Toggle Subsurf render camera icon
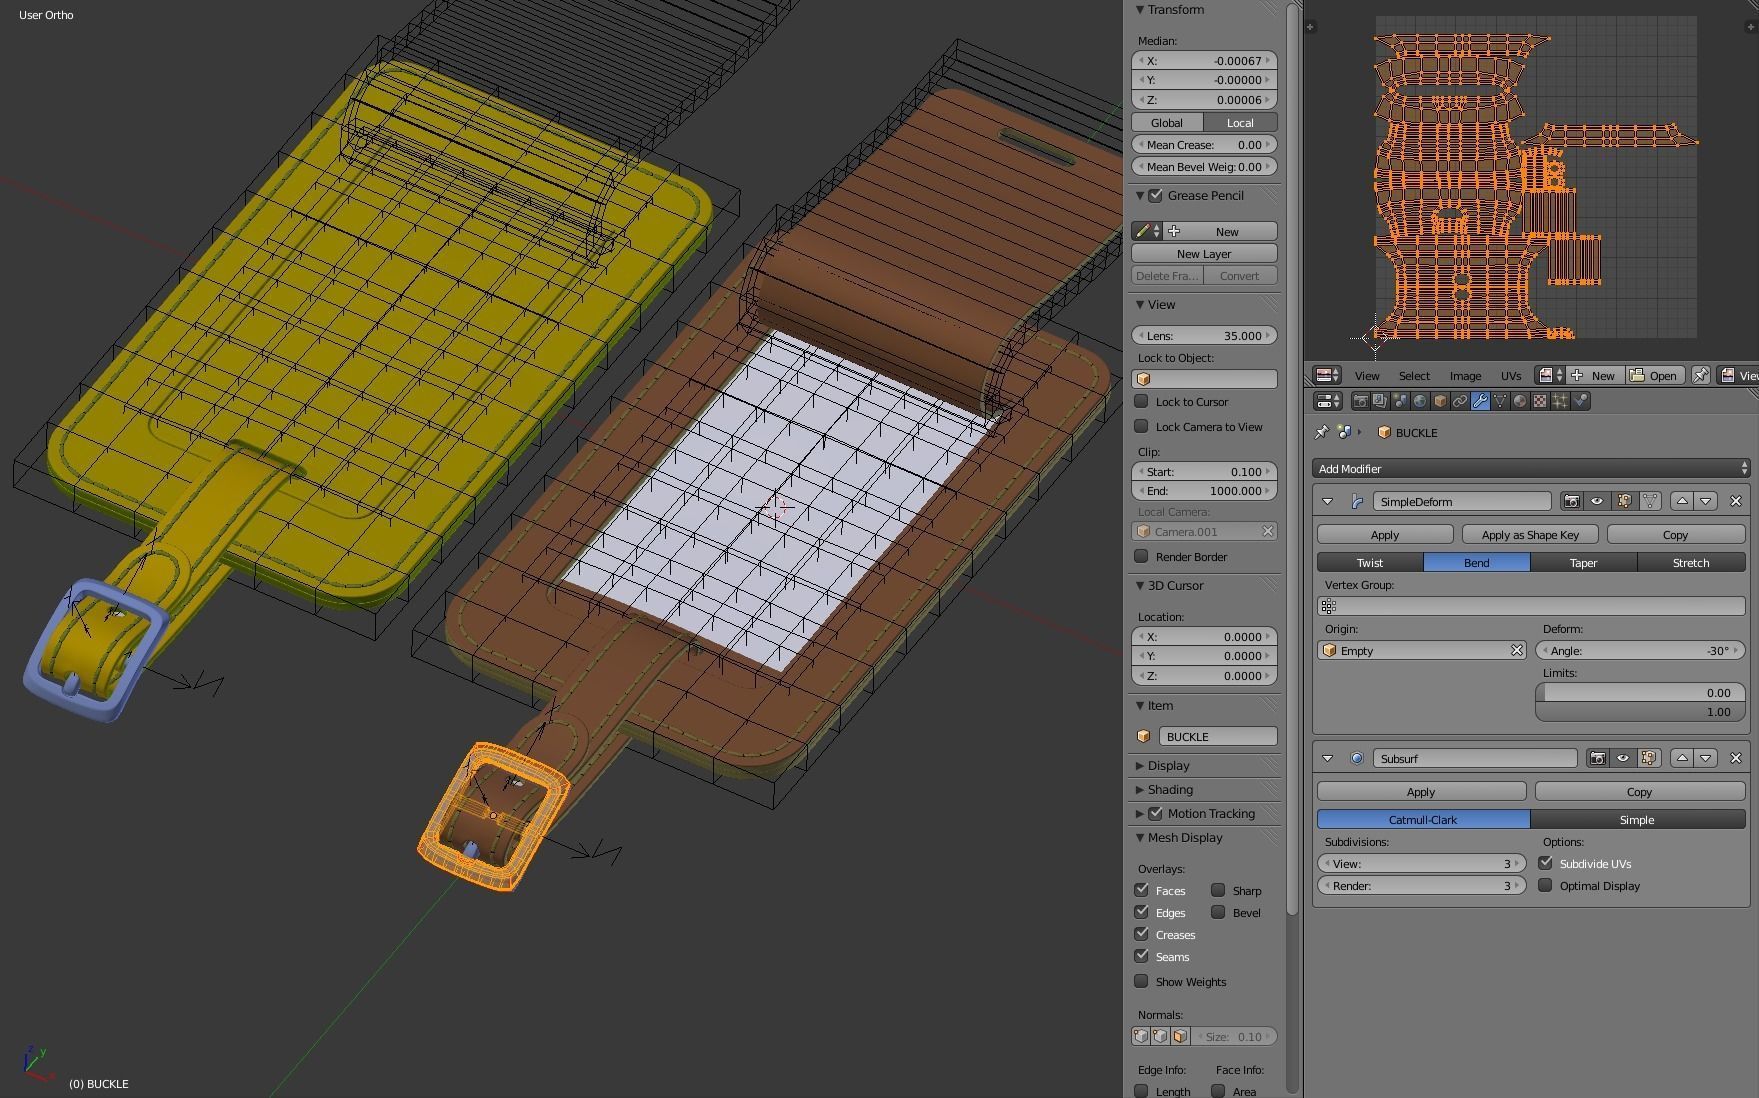1759x1098 pixels. [1598, 758]
